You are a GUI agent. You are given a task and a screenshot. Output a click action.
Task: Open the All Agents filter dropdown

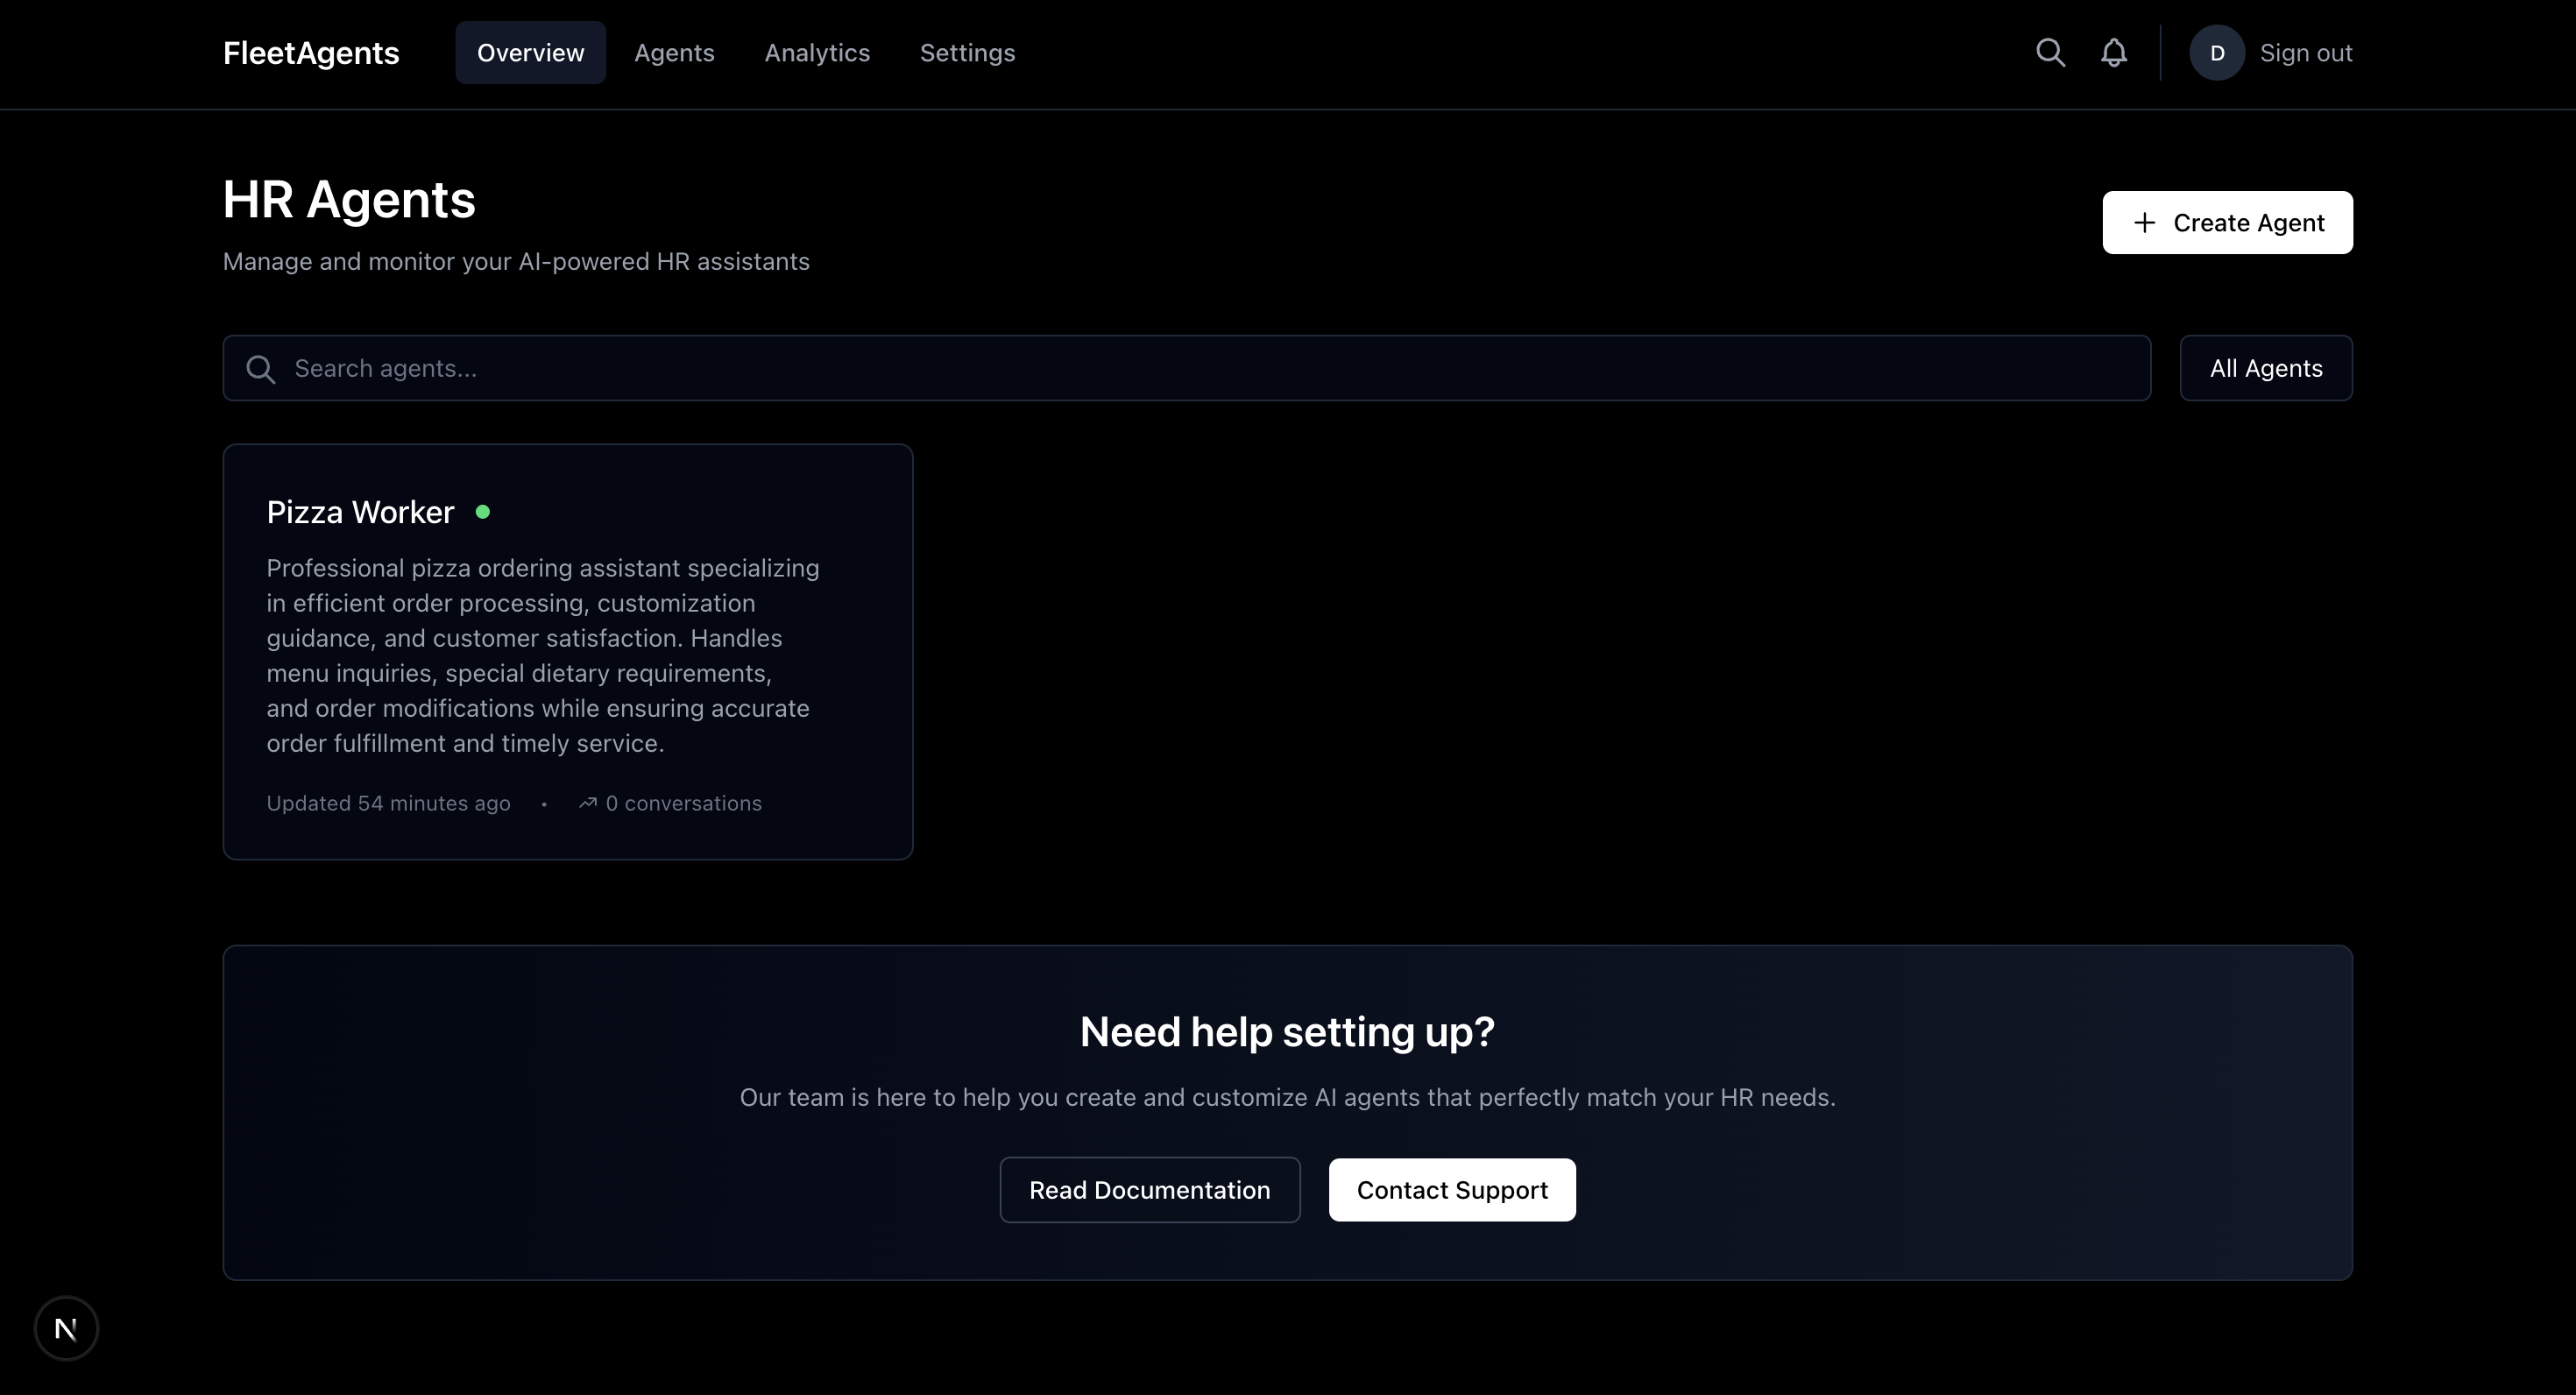[x=2265, y=369]
